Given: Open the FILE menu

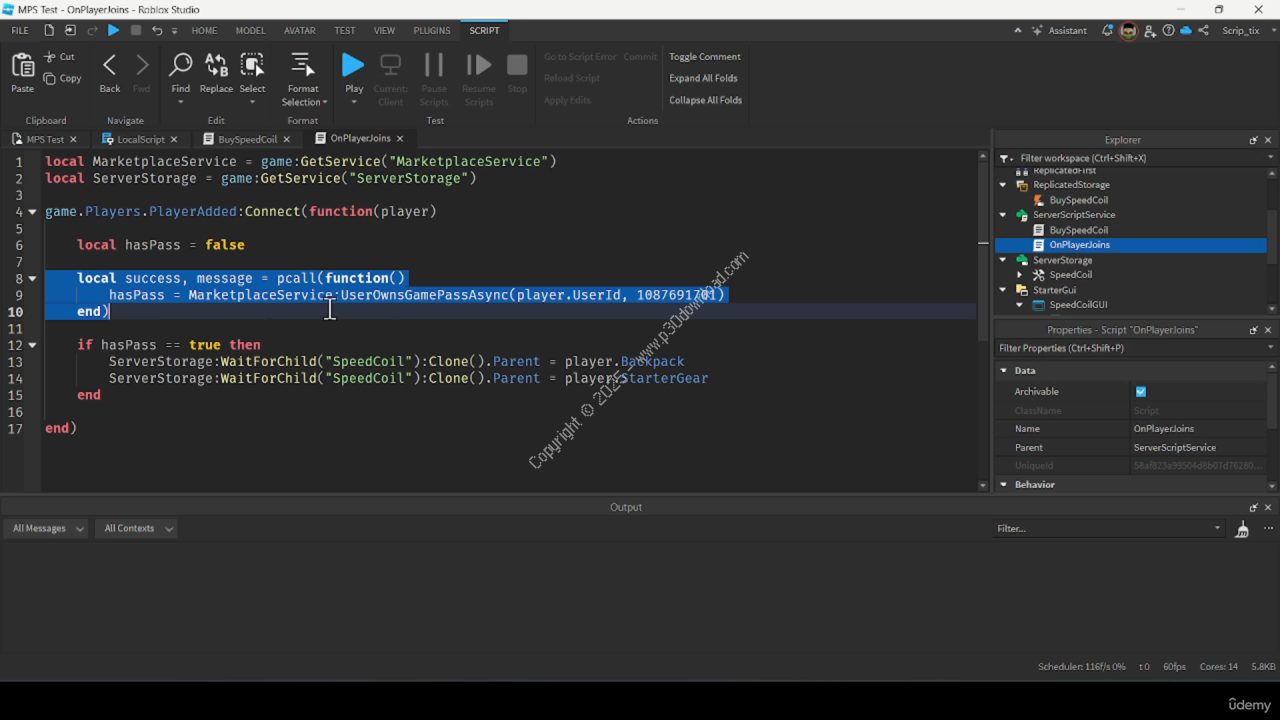Looking at the screenshot, I should [20, 31].
